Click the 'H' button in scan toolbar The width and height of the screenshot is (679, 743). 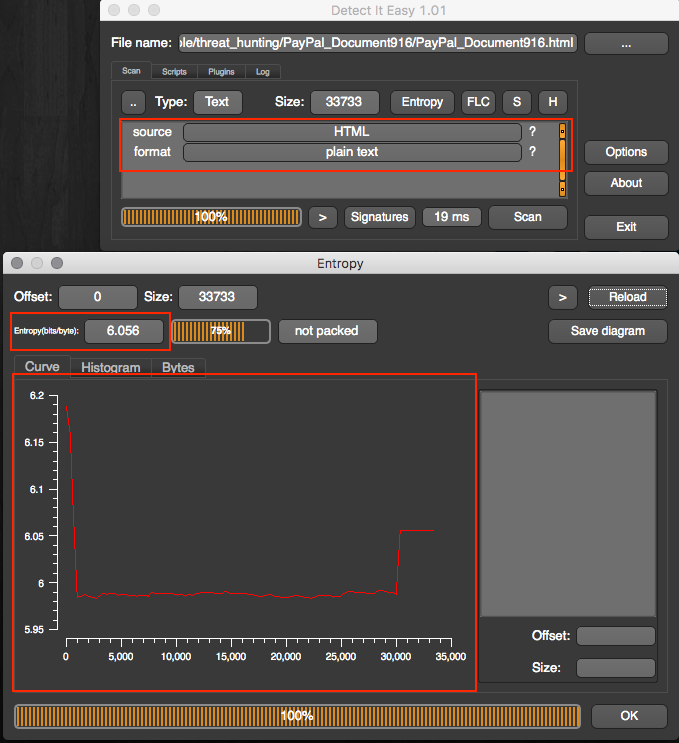click(553, 102)
